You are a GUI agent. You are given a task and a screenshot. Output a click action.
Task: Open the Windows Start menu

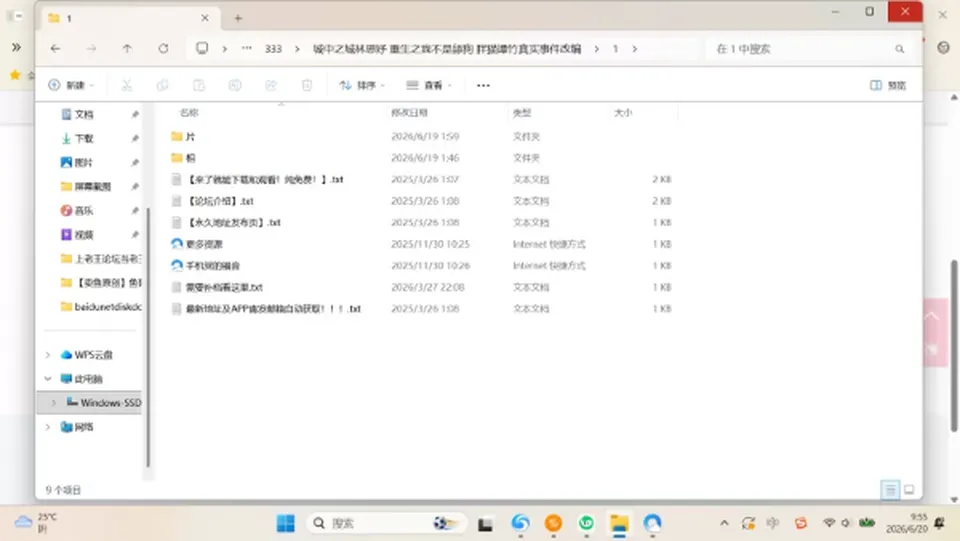tap(285, 523)
